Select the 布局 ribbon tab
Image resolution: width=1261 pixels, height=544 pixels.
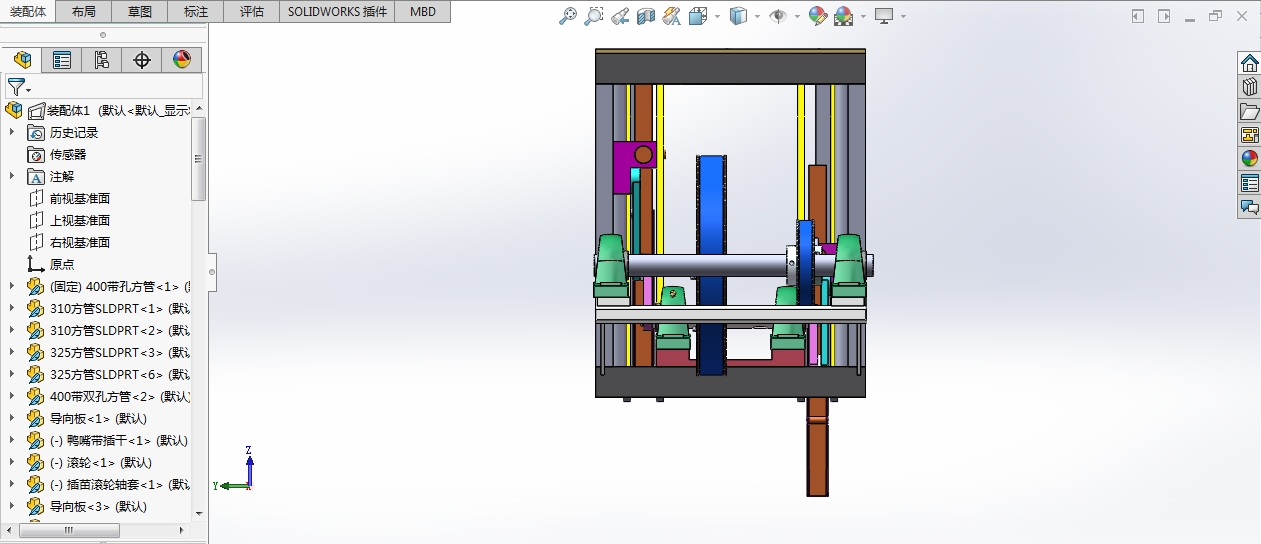85,12
